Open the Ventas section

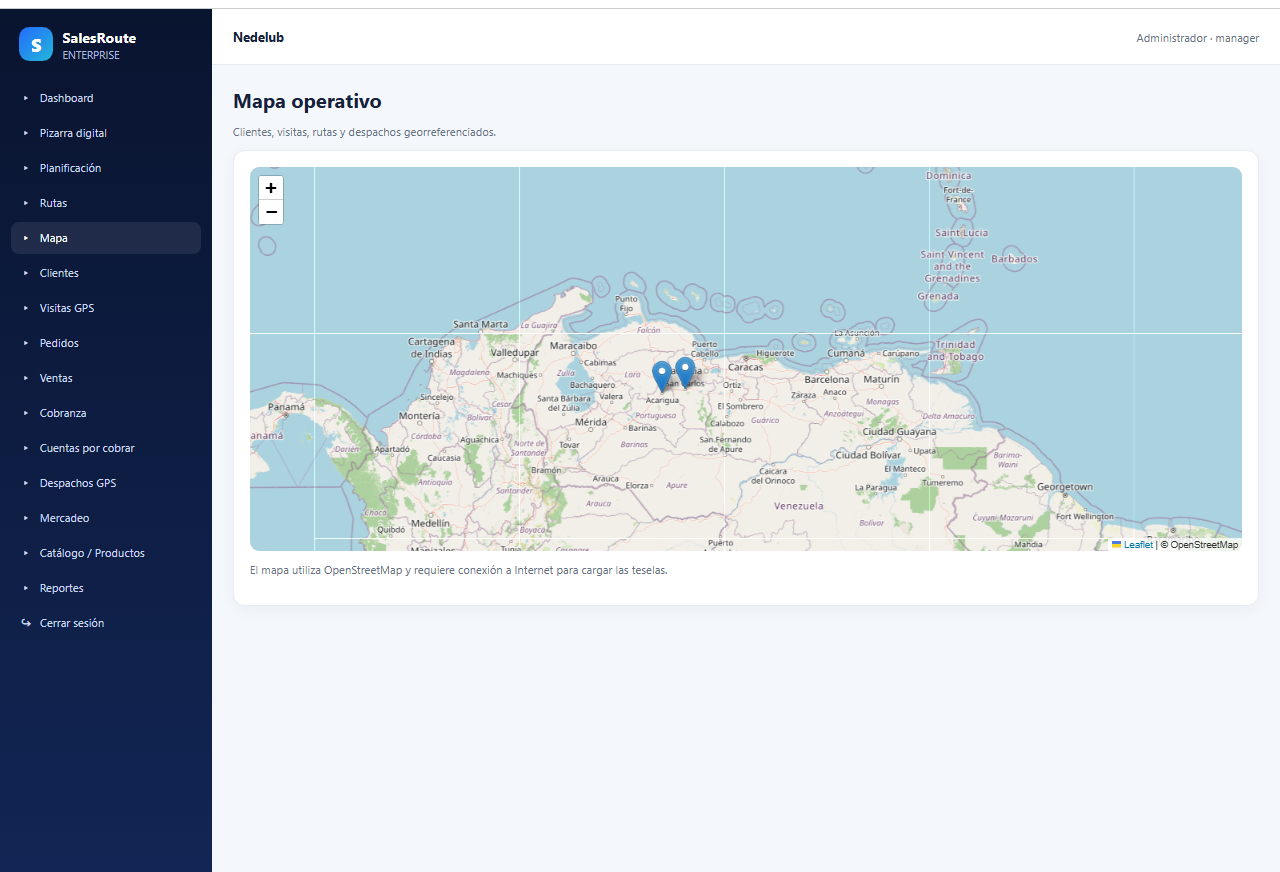pos(106,378)
